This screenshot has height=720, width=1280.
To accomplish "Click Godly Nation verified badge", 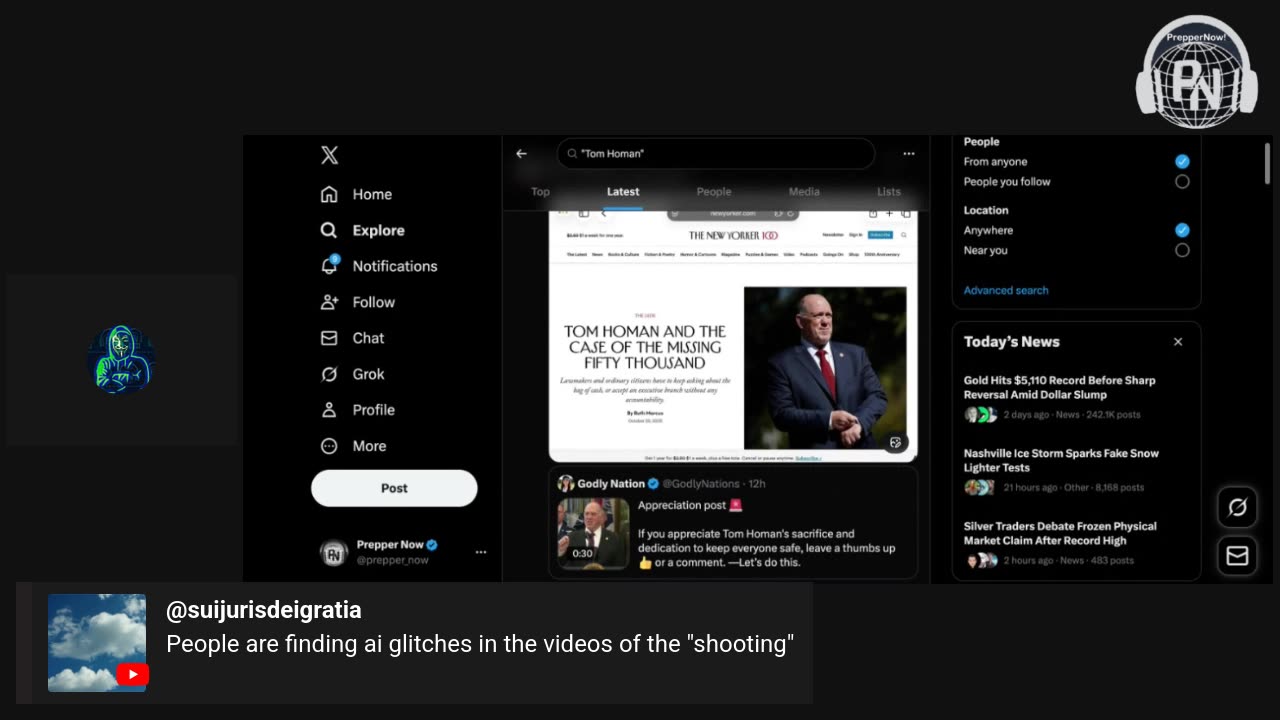I will pyautogui.click(x=653, y=484).
